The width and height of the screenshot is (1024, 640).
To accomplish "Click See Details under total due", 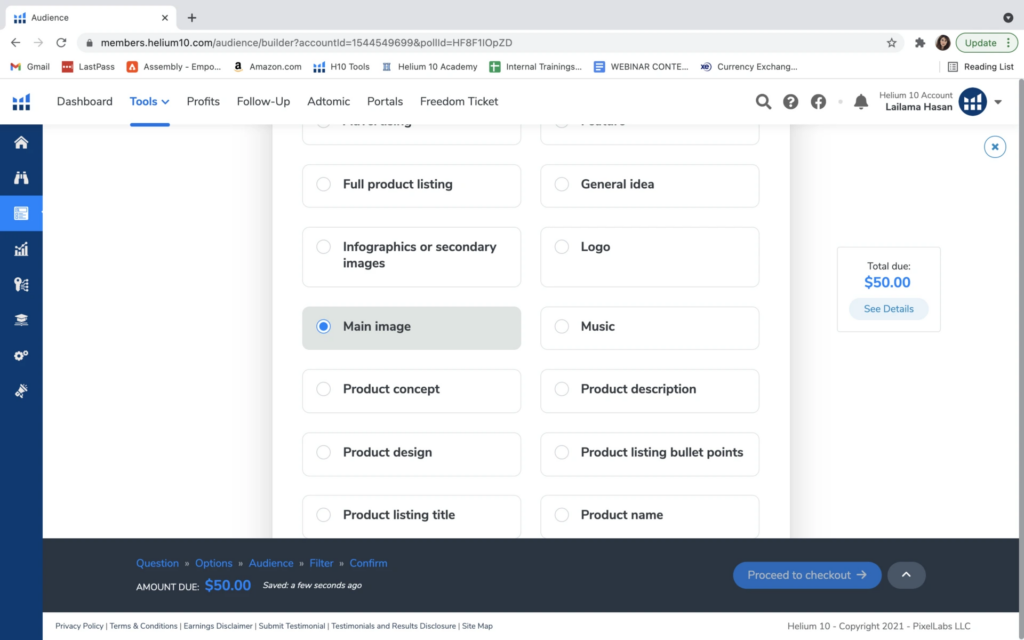I will [888, 309].
